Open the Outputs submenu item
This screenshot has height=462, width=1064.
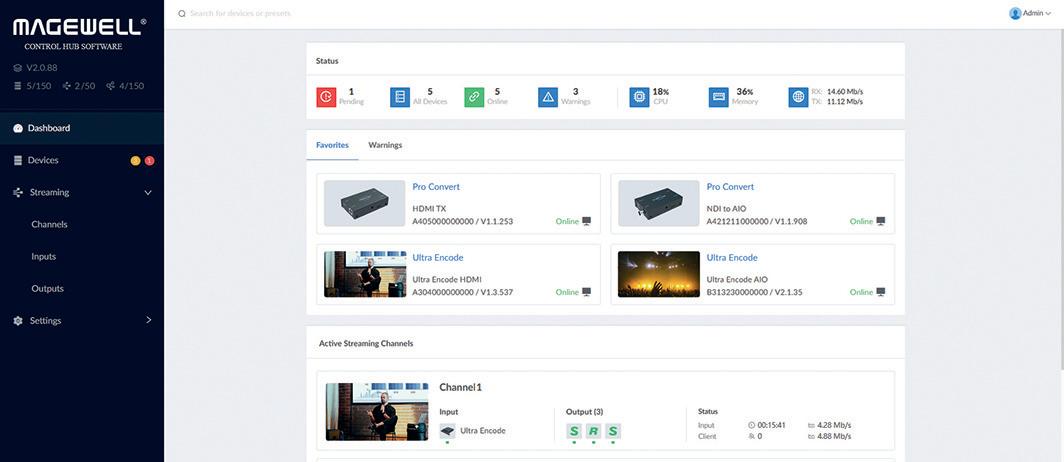tap(48, 288)
